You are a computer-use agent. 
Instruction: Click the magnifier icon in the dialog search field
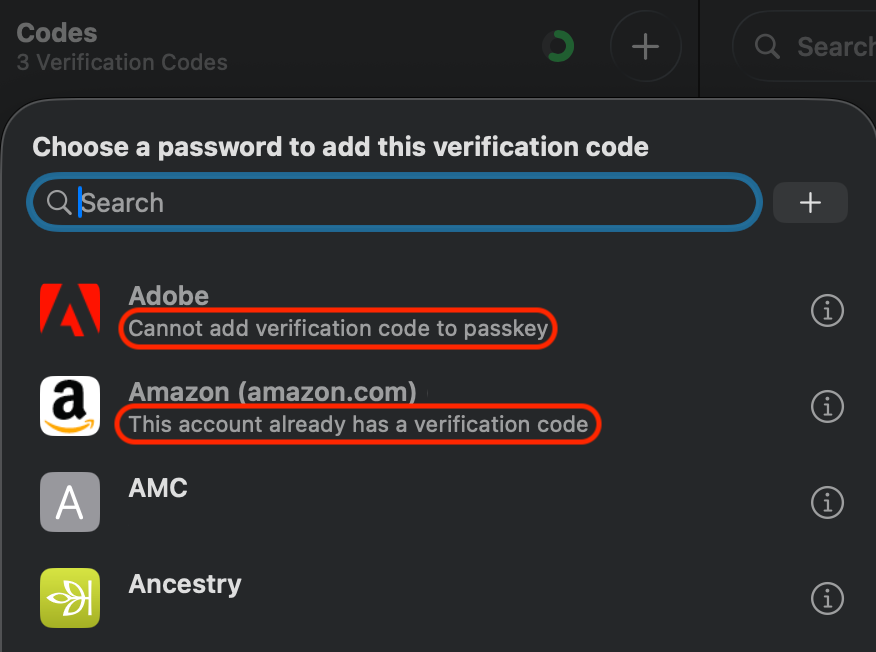coord(59,203)
